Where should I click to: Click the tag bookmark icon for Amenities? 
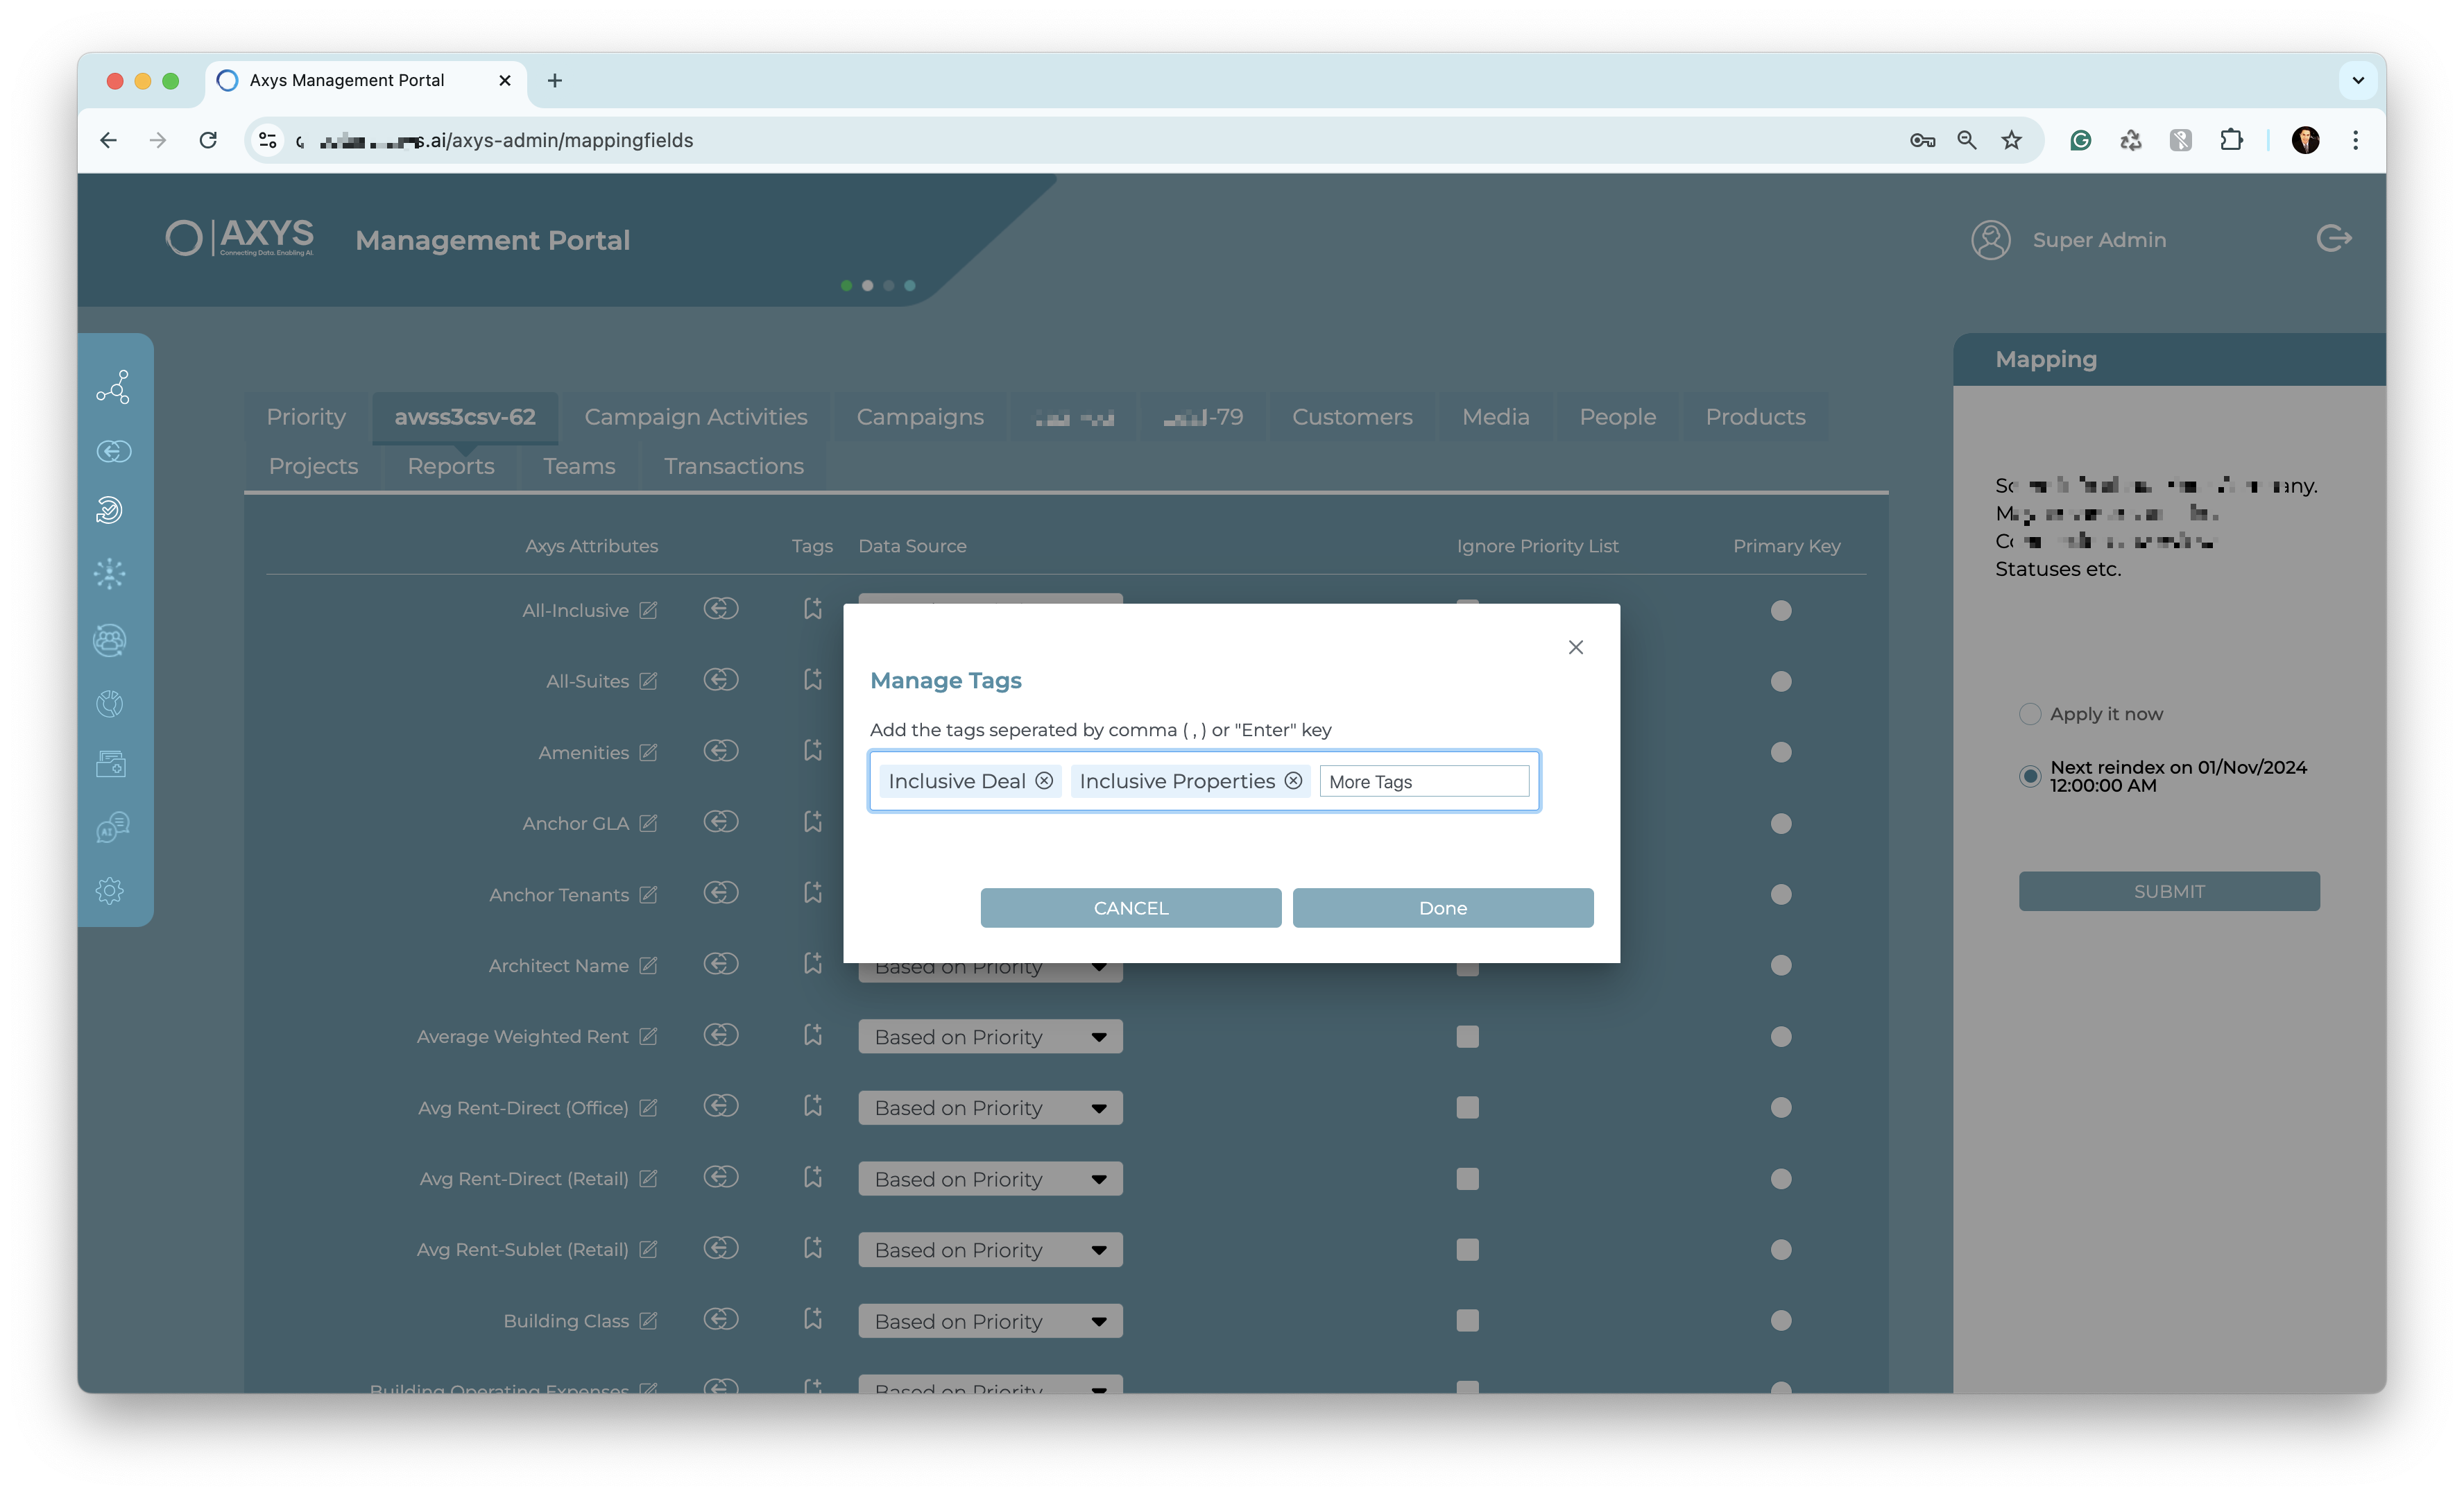[813, 751]
